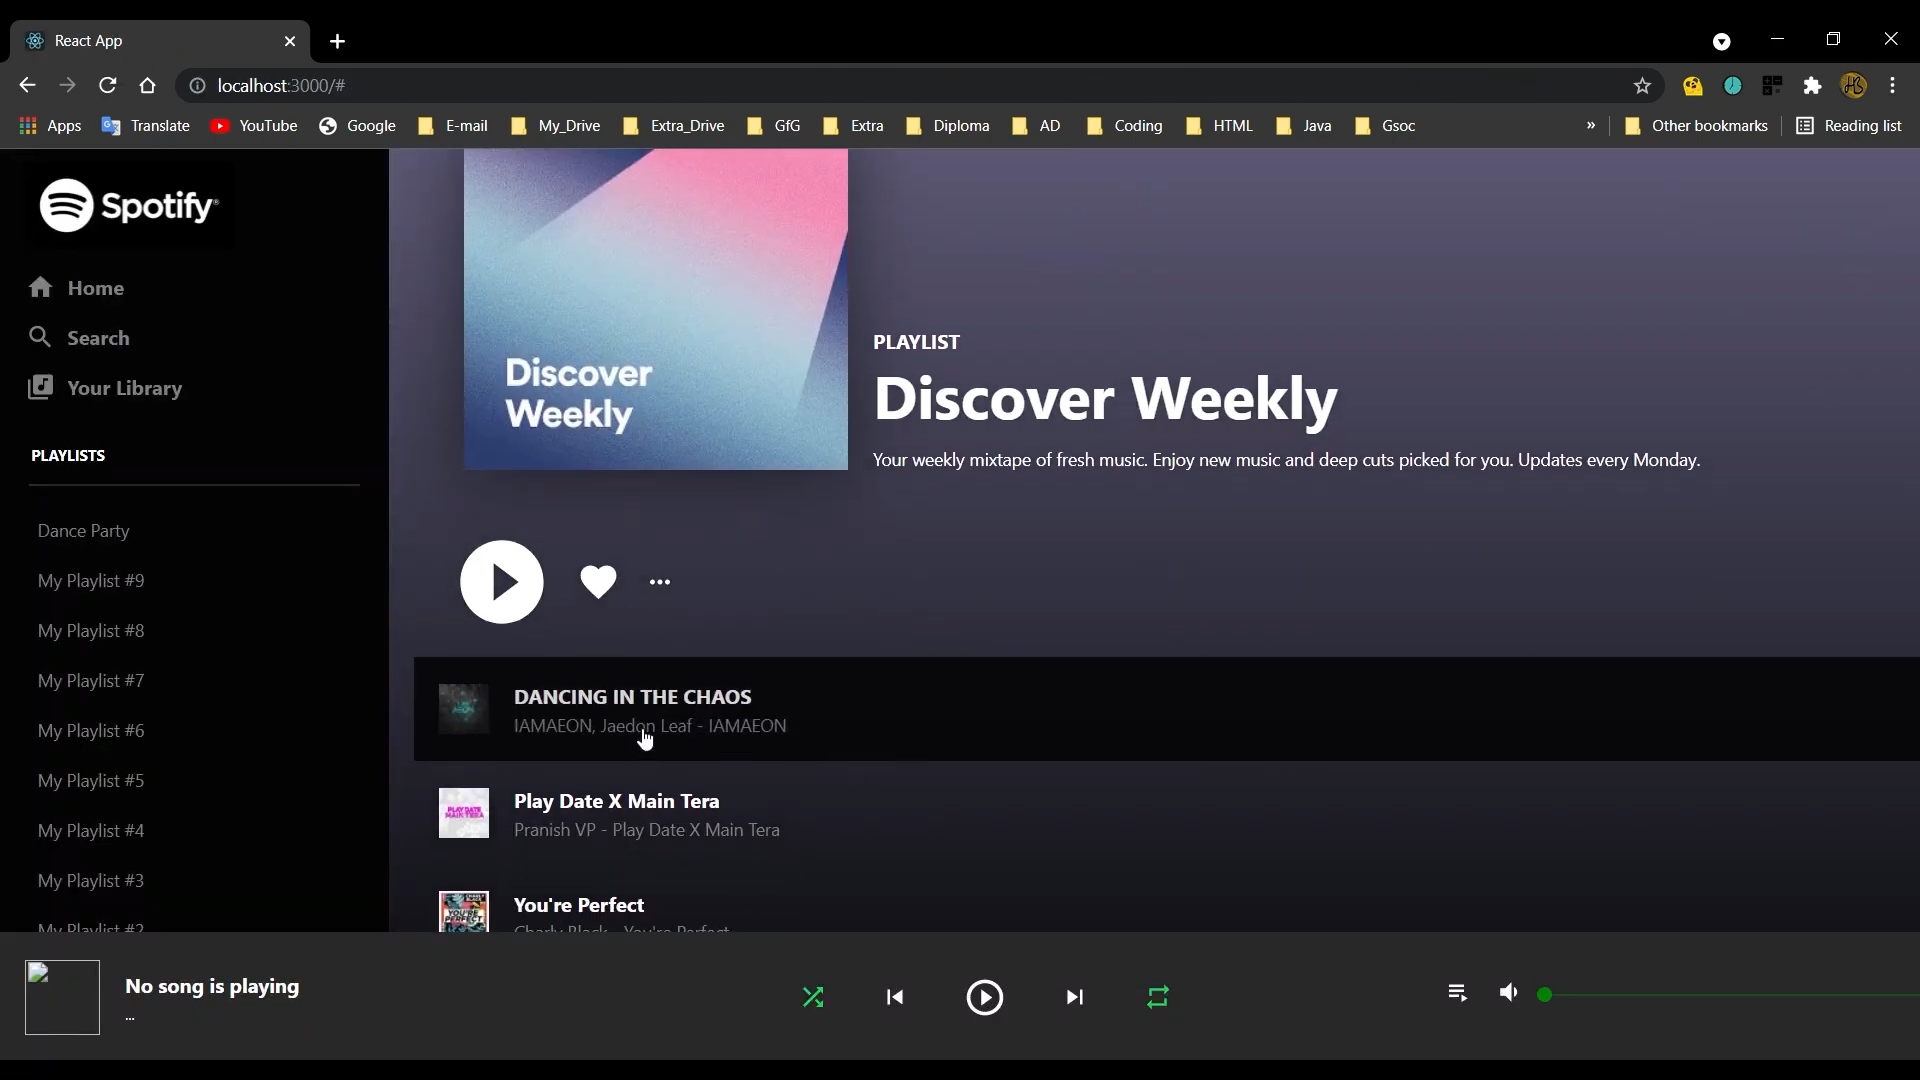Toggle repeat mode
This screenshot has width=1920, height=1080.
1157,997
